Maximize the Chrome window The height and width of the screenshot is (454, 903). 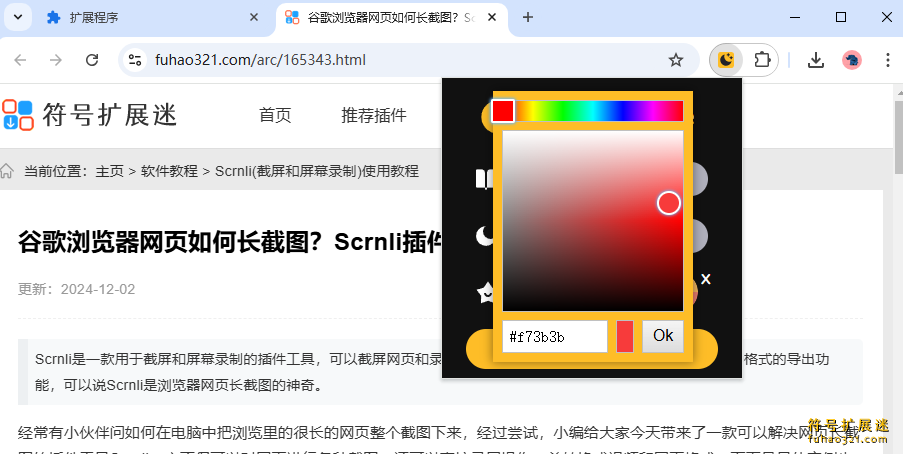click(x=841, y=17)
